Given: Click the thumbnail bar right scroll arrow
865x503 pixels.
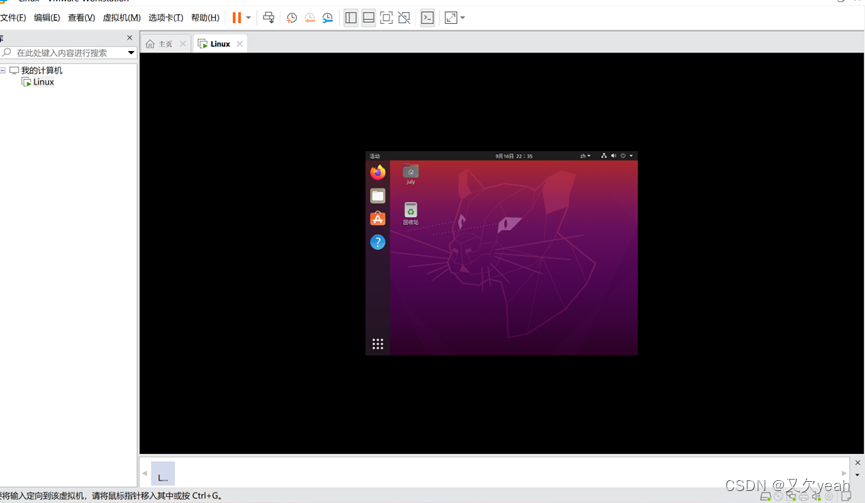Looking at the screenshot, I should click(843, 473).
